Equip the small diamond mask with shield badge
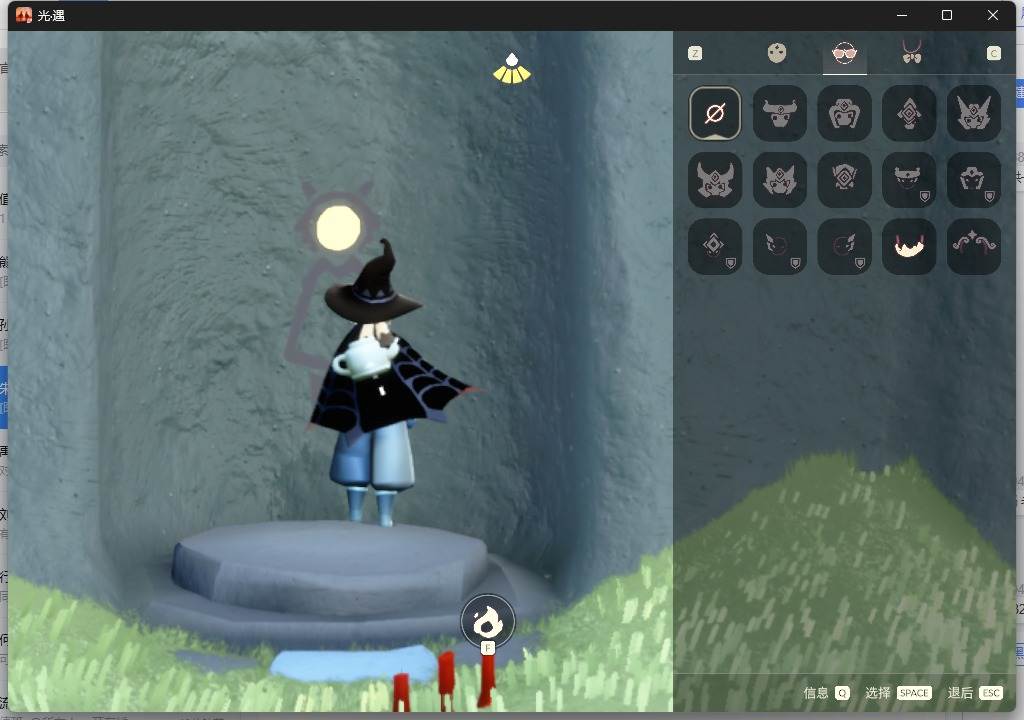This screenshot has height=720, width=1024. [x=714, y=246]
